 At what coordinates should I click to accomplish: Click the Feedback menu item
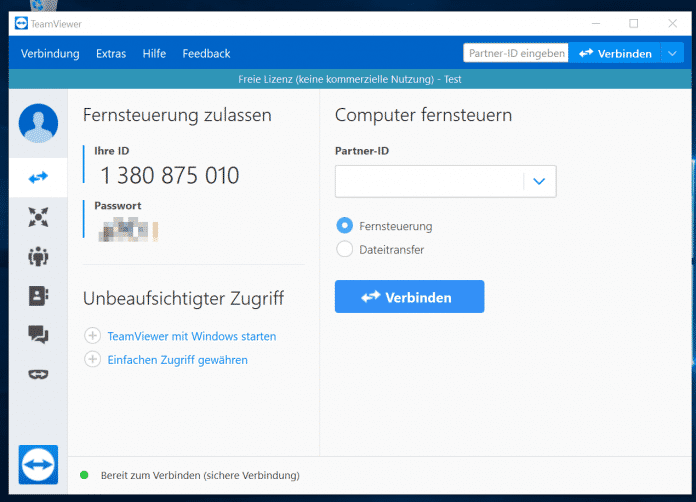(x=206, y=53)
